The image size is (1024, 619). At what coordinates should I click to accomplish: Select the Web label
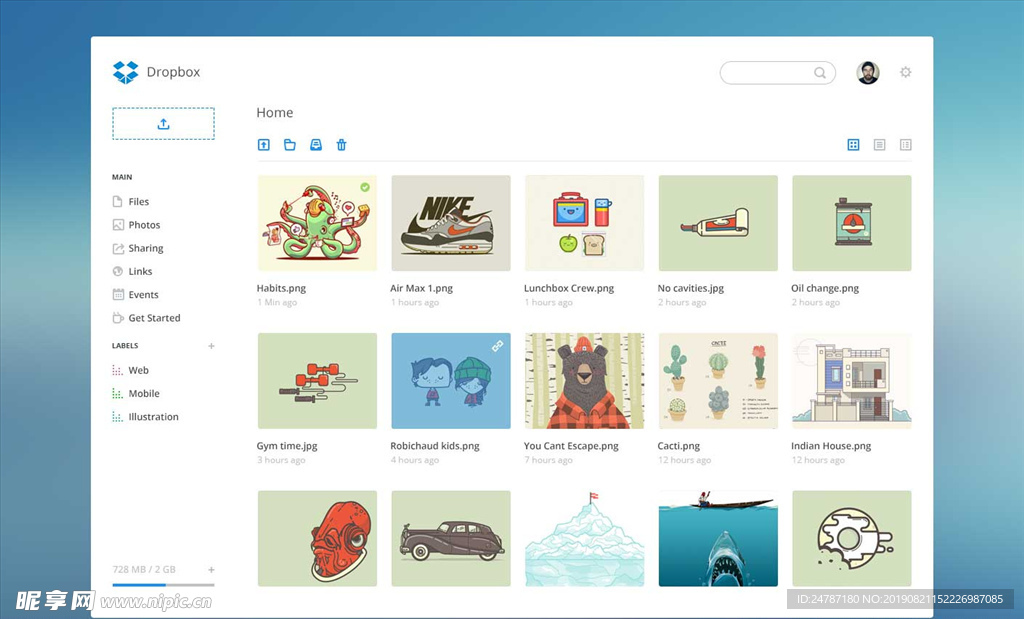(131, 371)
